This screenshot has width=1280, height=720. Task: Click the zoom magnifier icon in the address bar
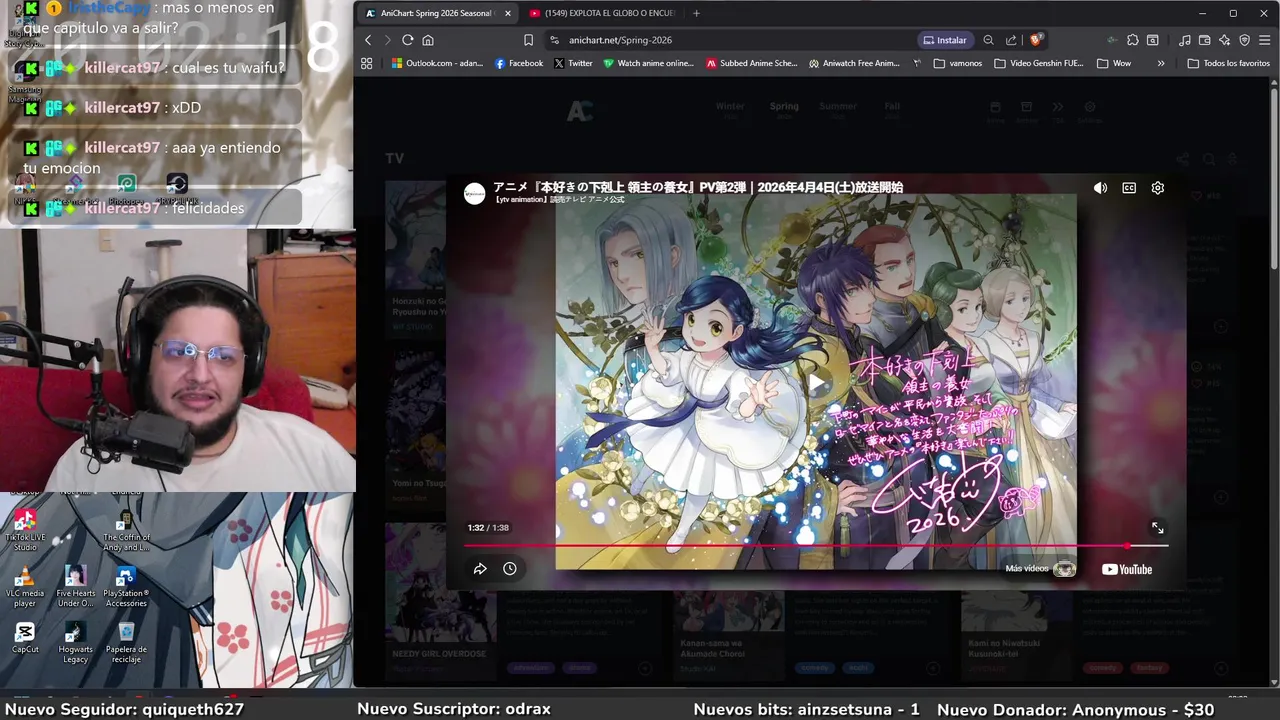point(988,40)
